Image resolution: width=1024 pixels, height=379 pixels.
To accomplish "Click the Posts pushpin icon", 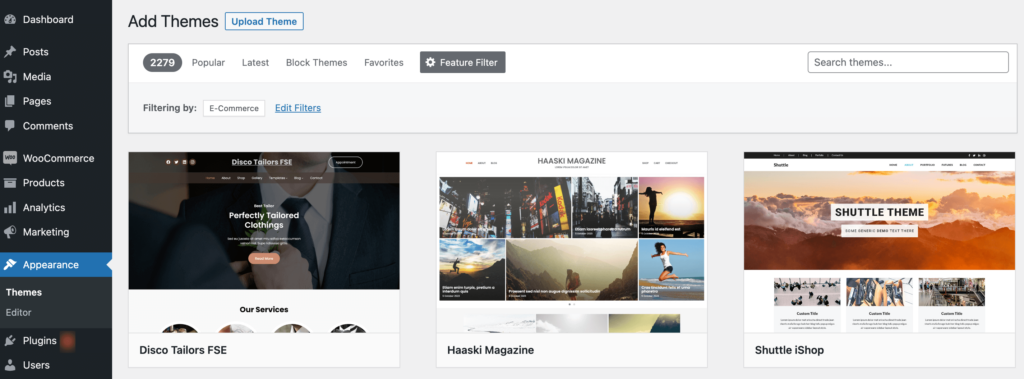I will tap(10, 52).
